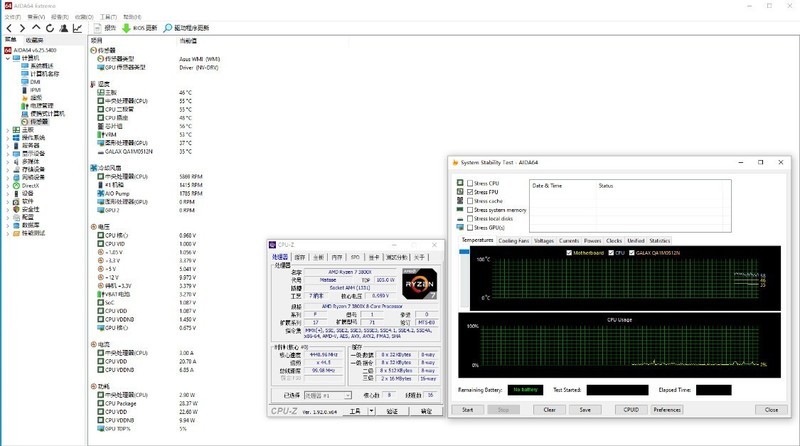Image resolution: width=800 pixels, height=446 pixels.
Task: Enable the Stress system memory checkbox
Action: 470,210
